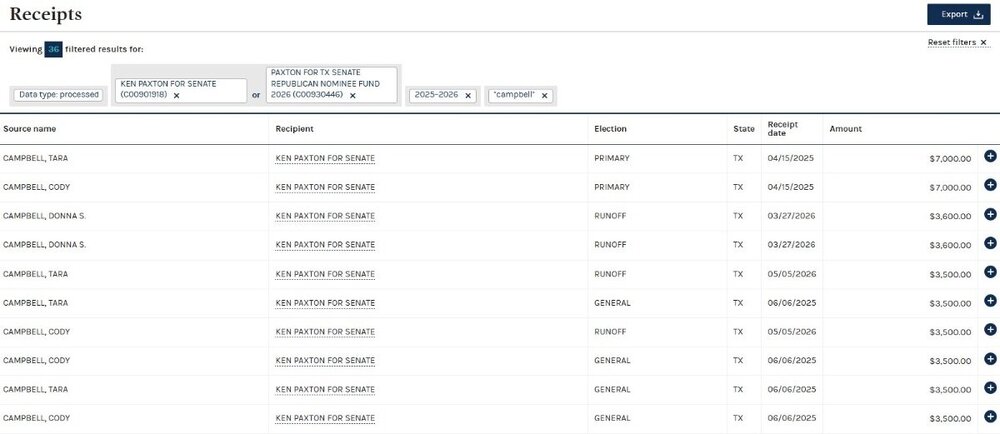Export the filtered receipts
1000x434 pixels.
[959, 14]
